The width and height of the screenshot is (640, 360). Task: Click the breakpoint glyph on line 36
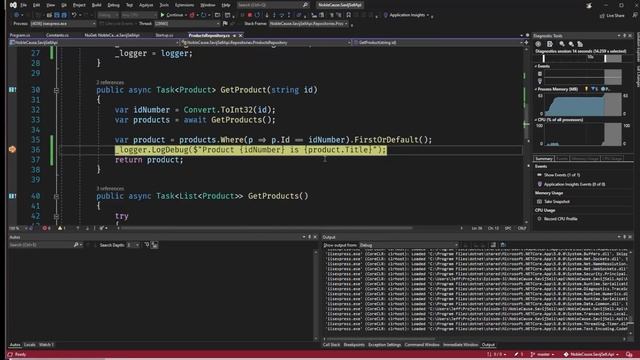pos(12,149)
